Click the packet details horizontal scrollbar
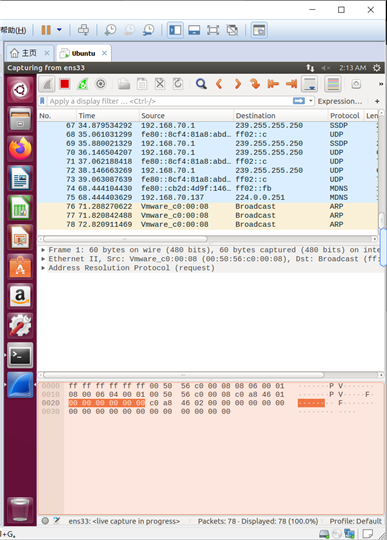The image size is (387, 540). coord(184,375)
